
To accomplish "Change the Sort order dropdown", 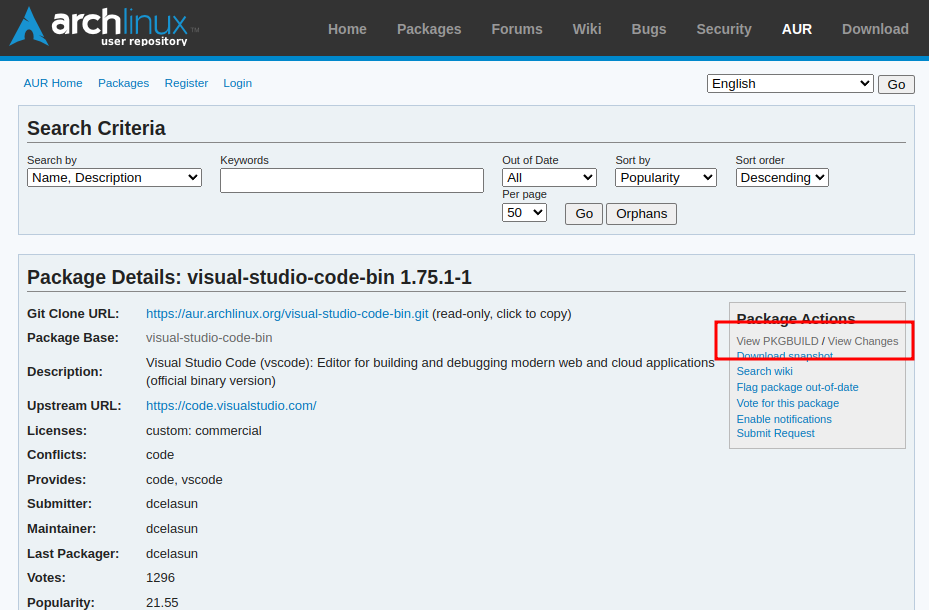I will [x=781, y=177].
